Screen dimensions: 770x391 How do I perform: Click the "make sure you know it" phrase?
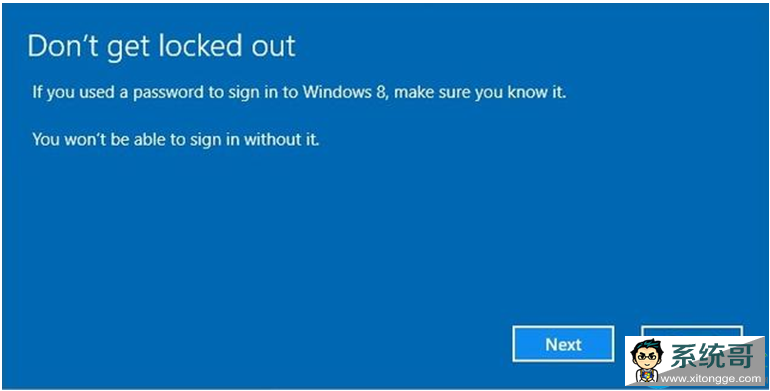pyautogui.click(x=480, y=92)
